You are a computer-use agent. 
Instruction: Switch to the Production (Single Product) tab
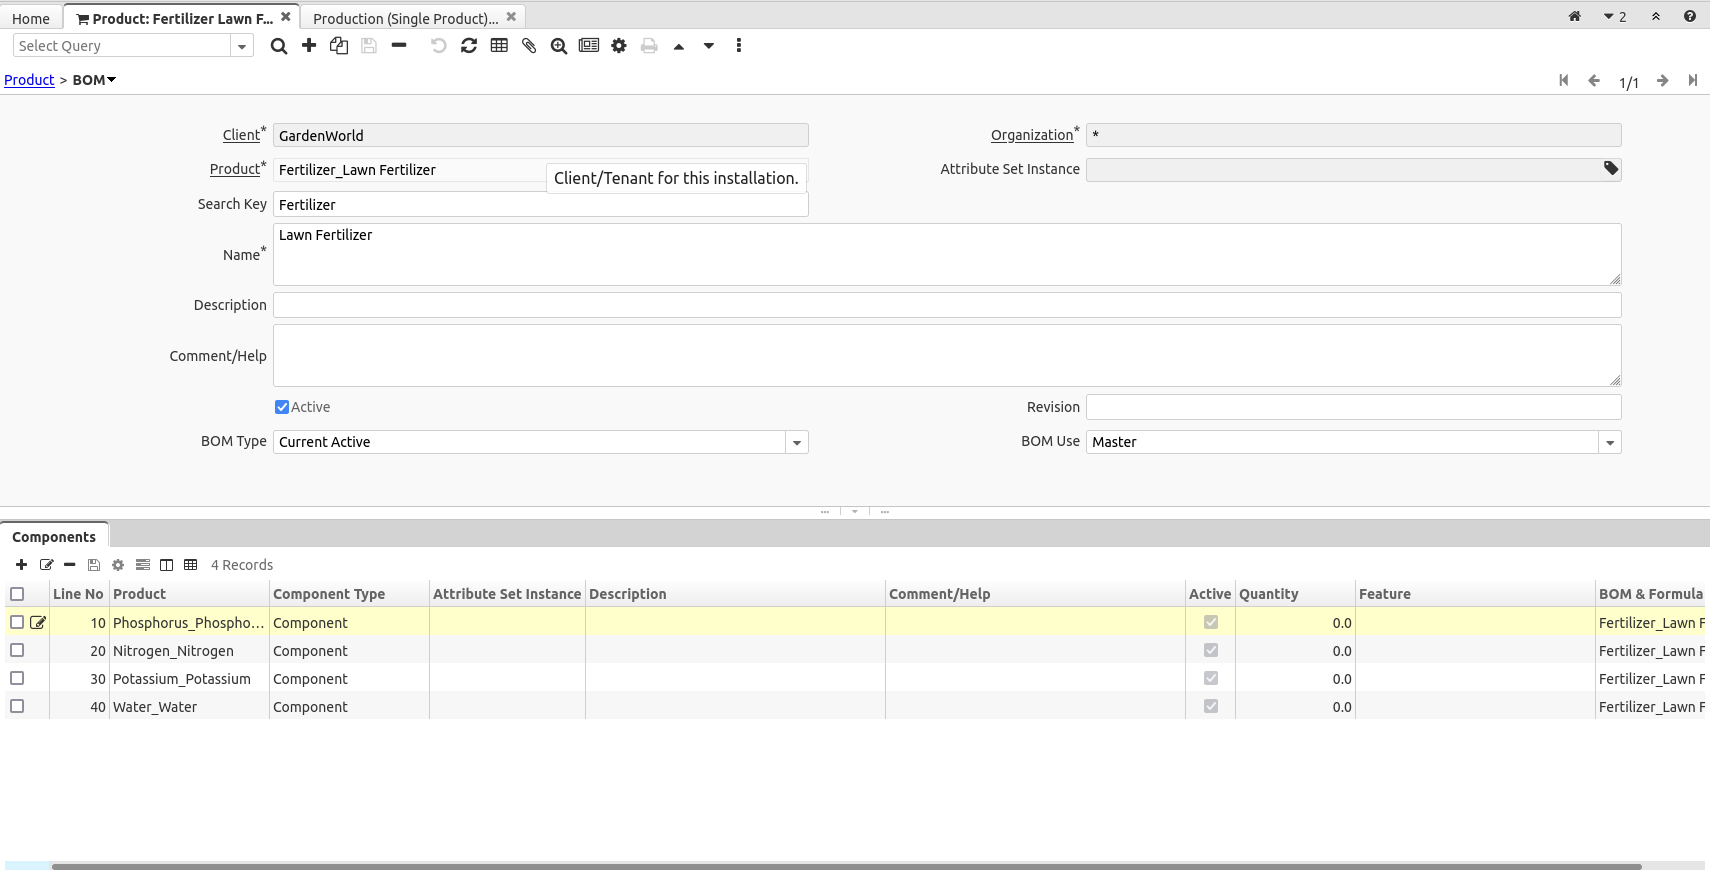(405, 18)
